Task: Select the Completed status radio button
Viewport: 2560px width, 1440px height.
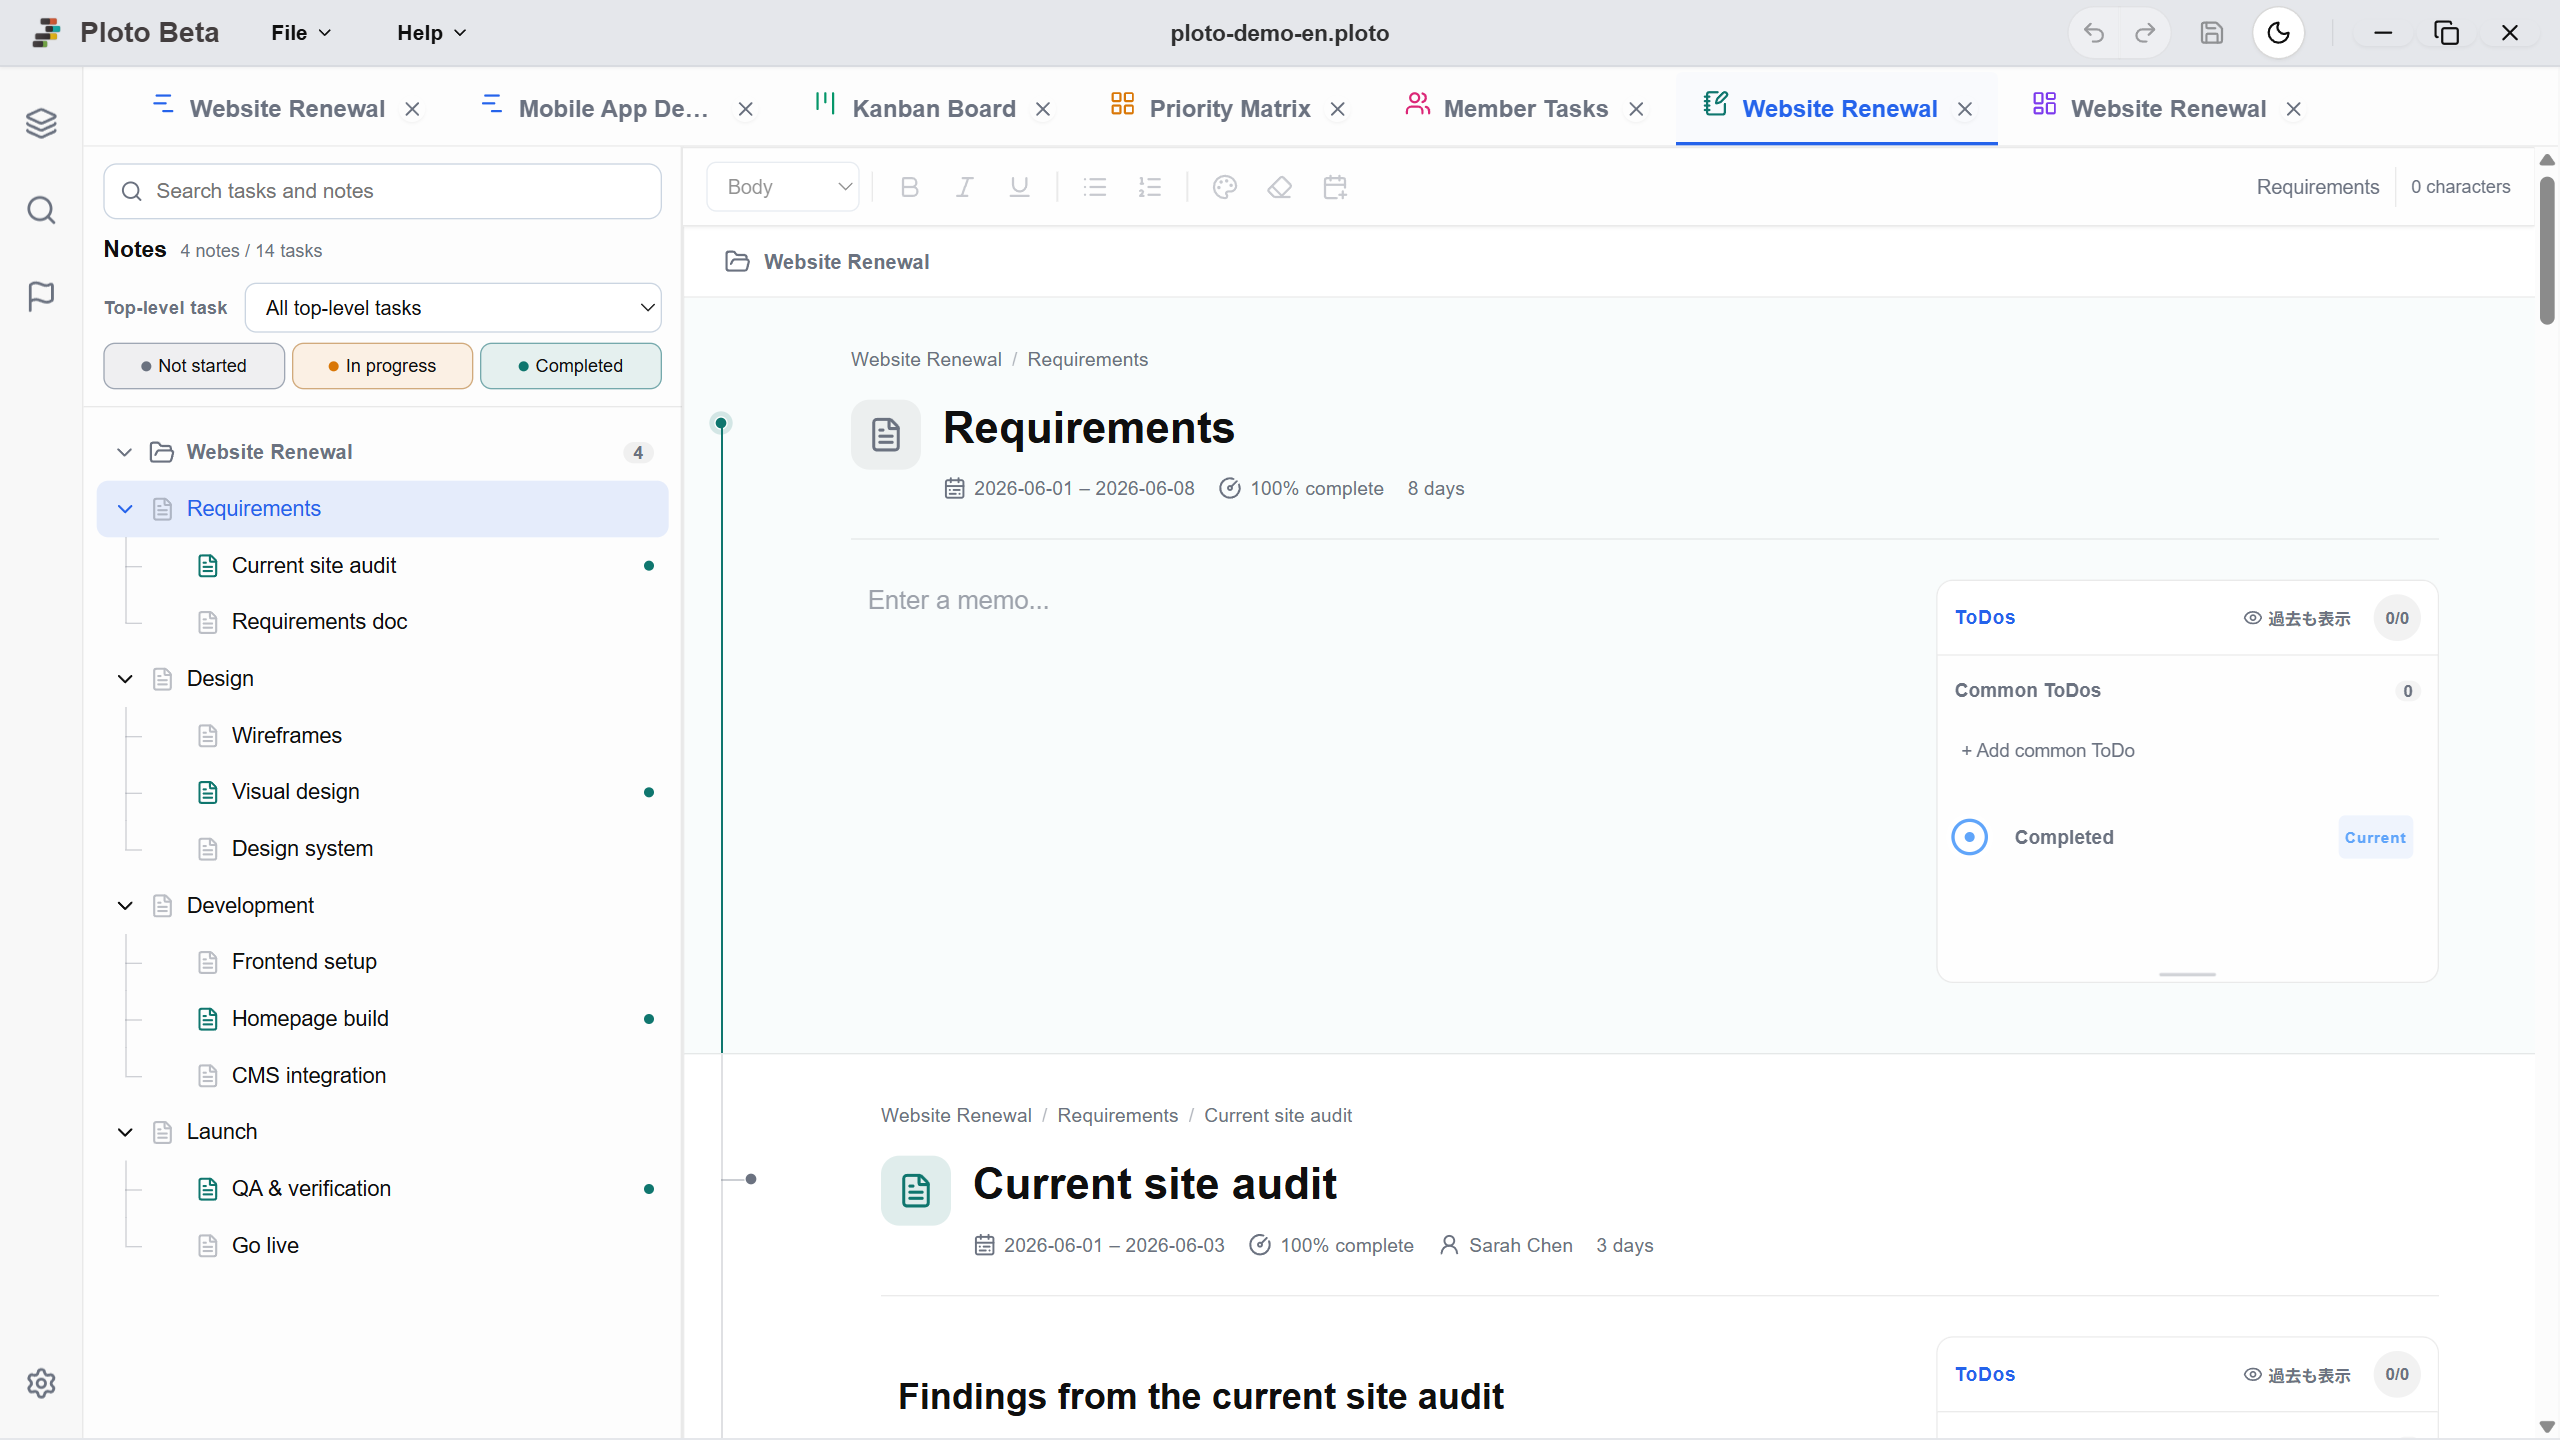Action: 1970,837
